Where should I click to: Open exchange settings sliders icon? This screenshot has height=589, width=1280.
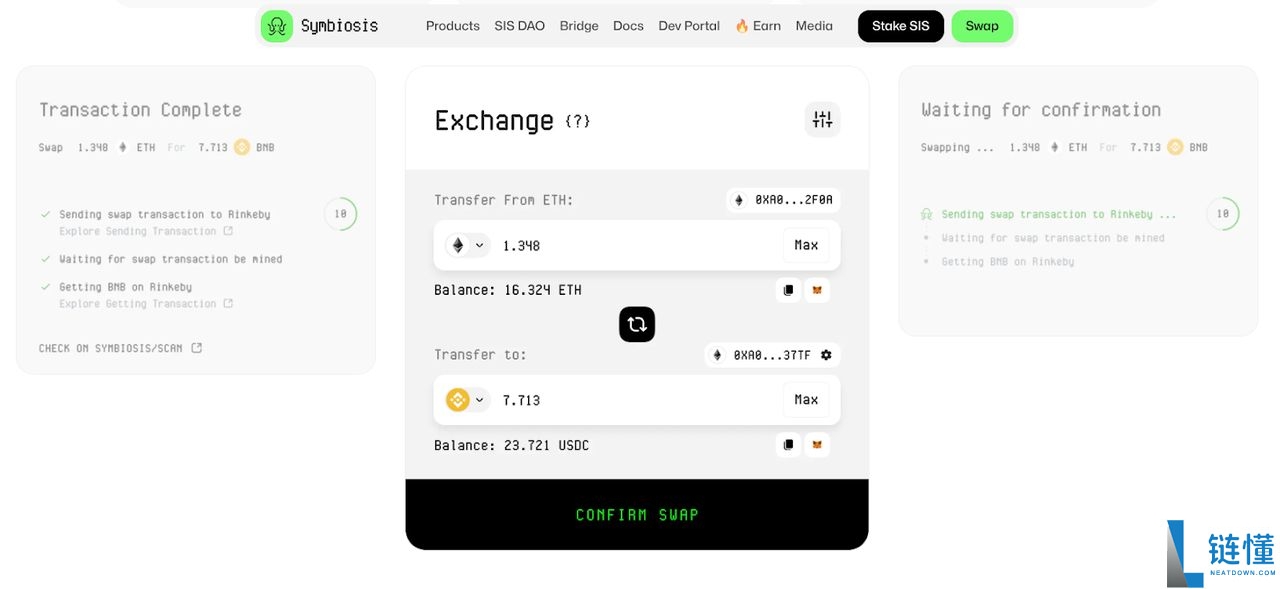pyautogui.click(x=822, y=120)
